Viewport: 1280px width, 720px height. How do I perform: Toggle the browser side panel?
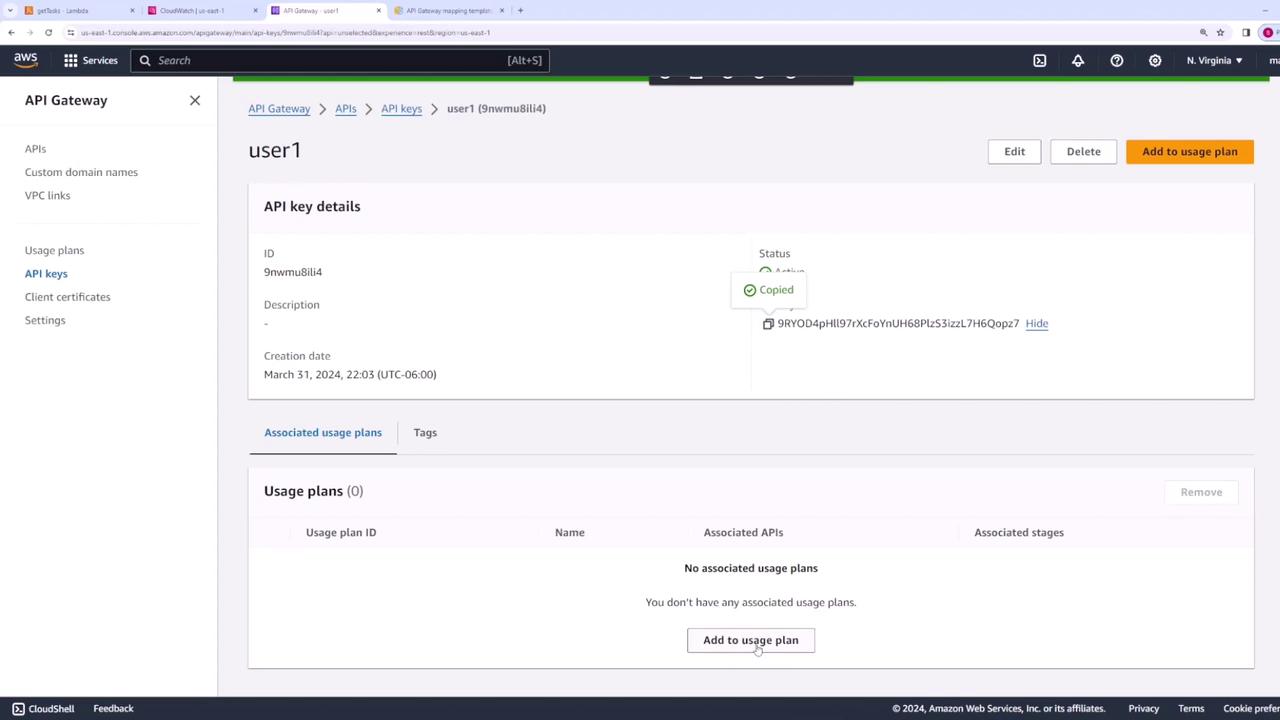[x=1246, y=32]
